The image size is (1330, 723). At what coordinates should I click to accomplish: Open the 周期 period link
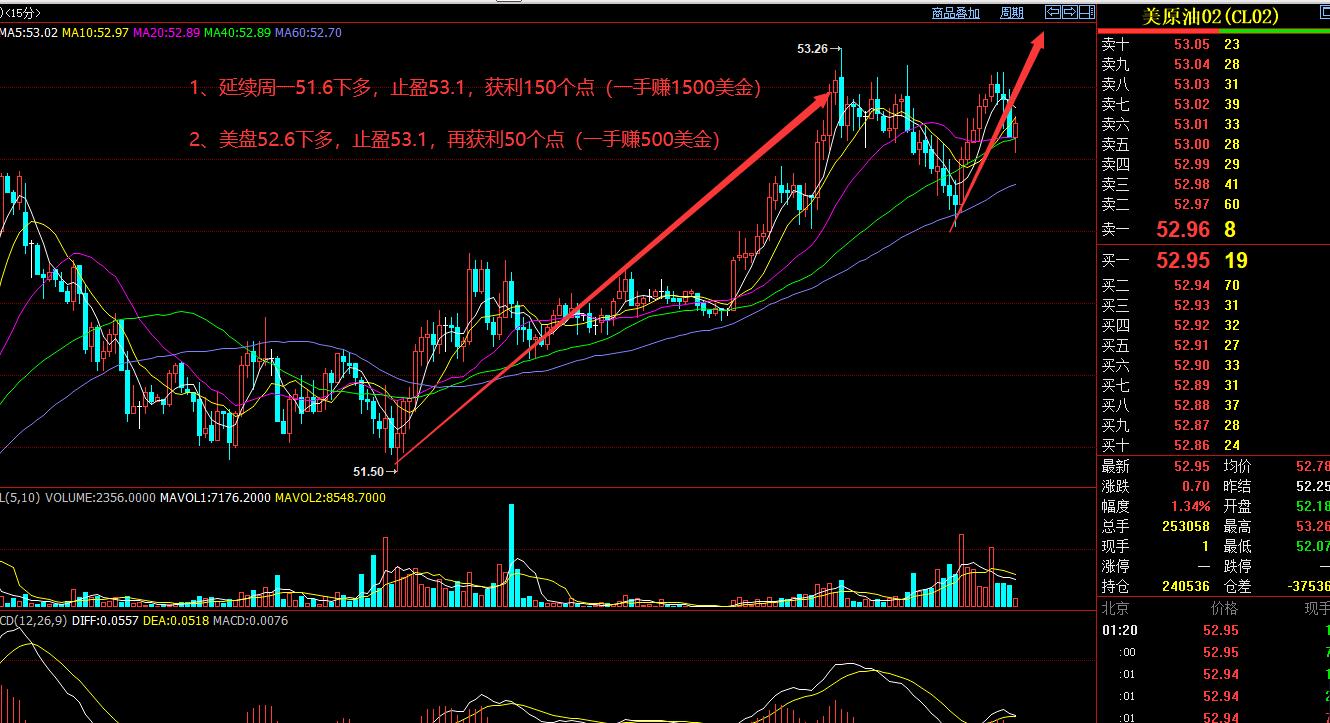point(1012,13)
